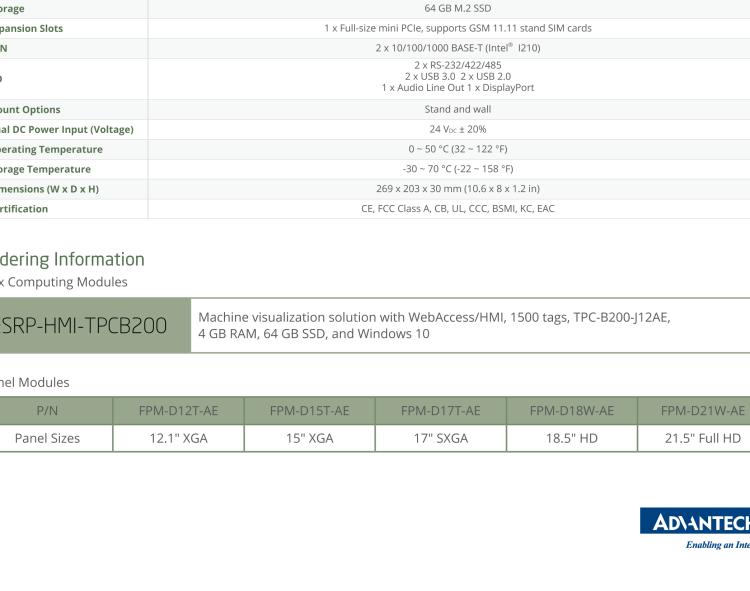Click the certification list CE, FCC Class A
Viewport: 750px width, 591px height.
(x=457, y=209)
